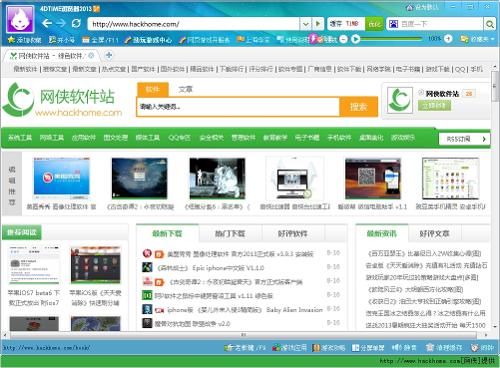Expand the address bar history dropdown
This screenshot has width=500, height=368.
click(x=305, y=24)
